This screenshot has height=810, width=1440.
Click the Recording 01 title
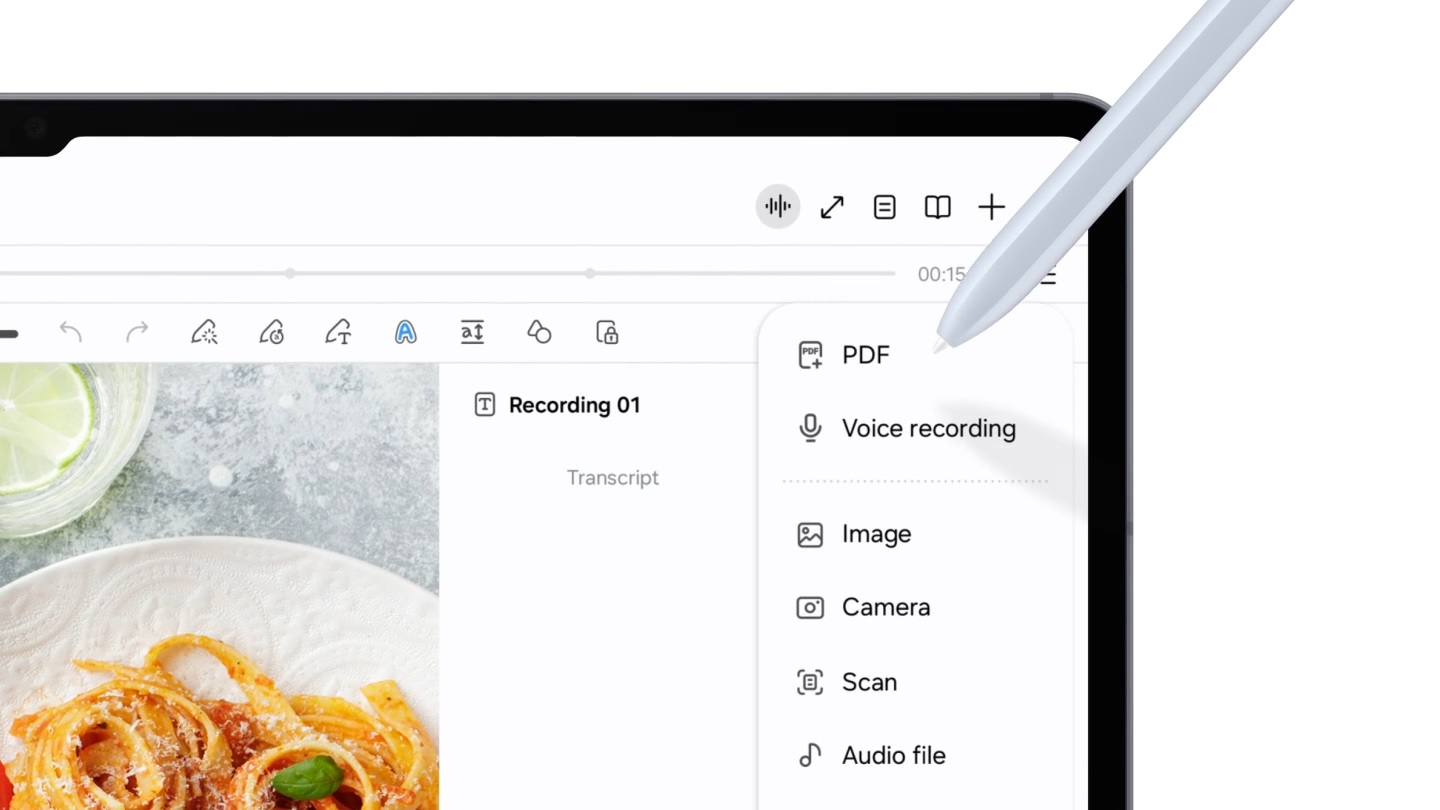click(574, 405)
